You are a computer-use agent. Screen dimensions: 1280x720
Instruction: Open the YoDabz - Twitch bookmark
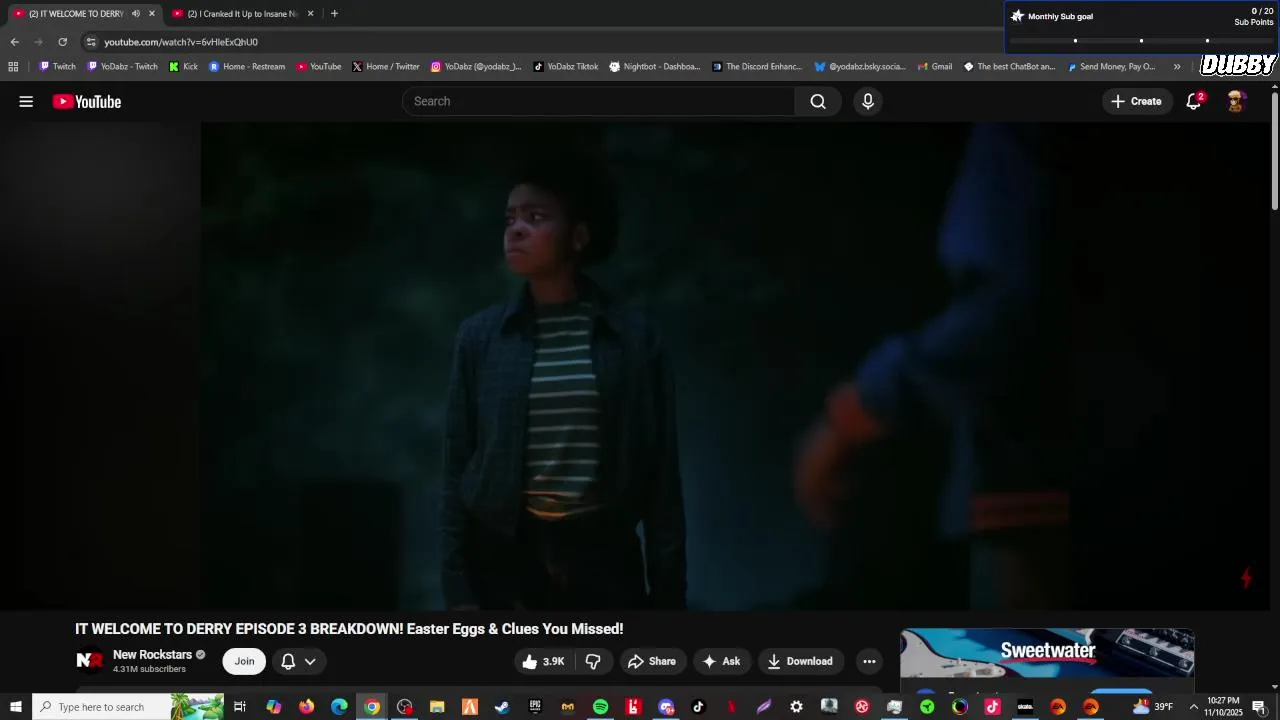pos(122,67)
